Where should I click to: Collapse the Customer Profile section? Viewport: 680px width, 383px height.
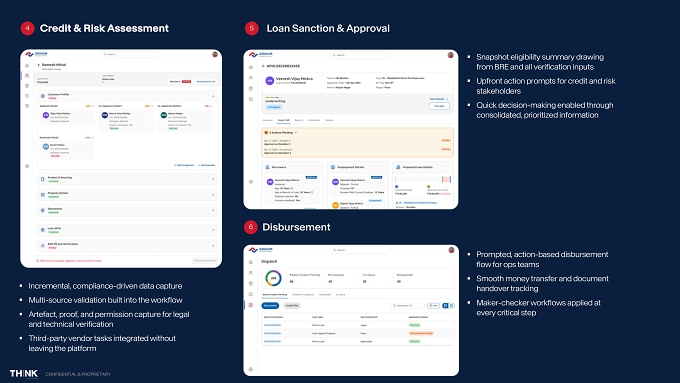coord(213,96)
